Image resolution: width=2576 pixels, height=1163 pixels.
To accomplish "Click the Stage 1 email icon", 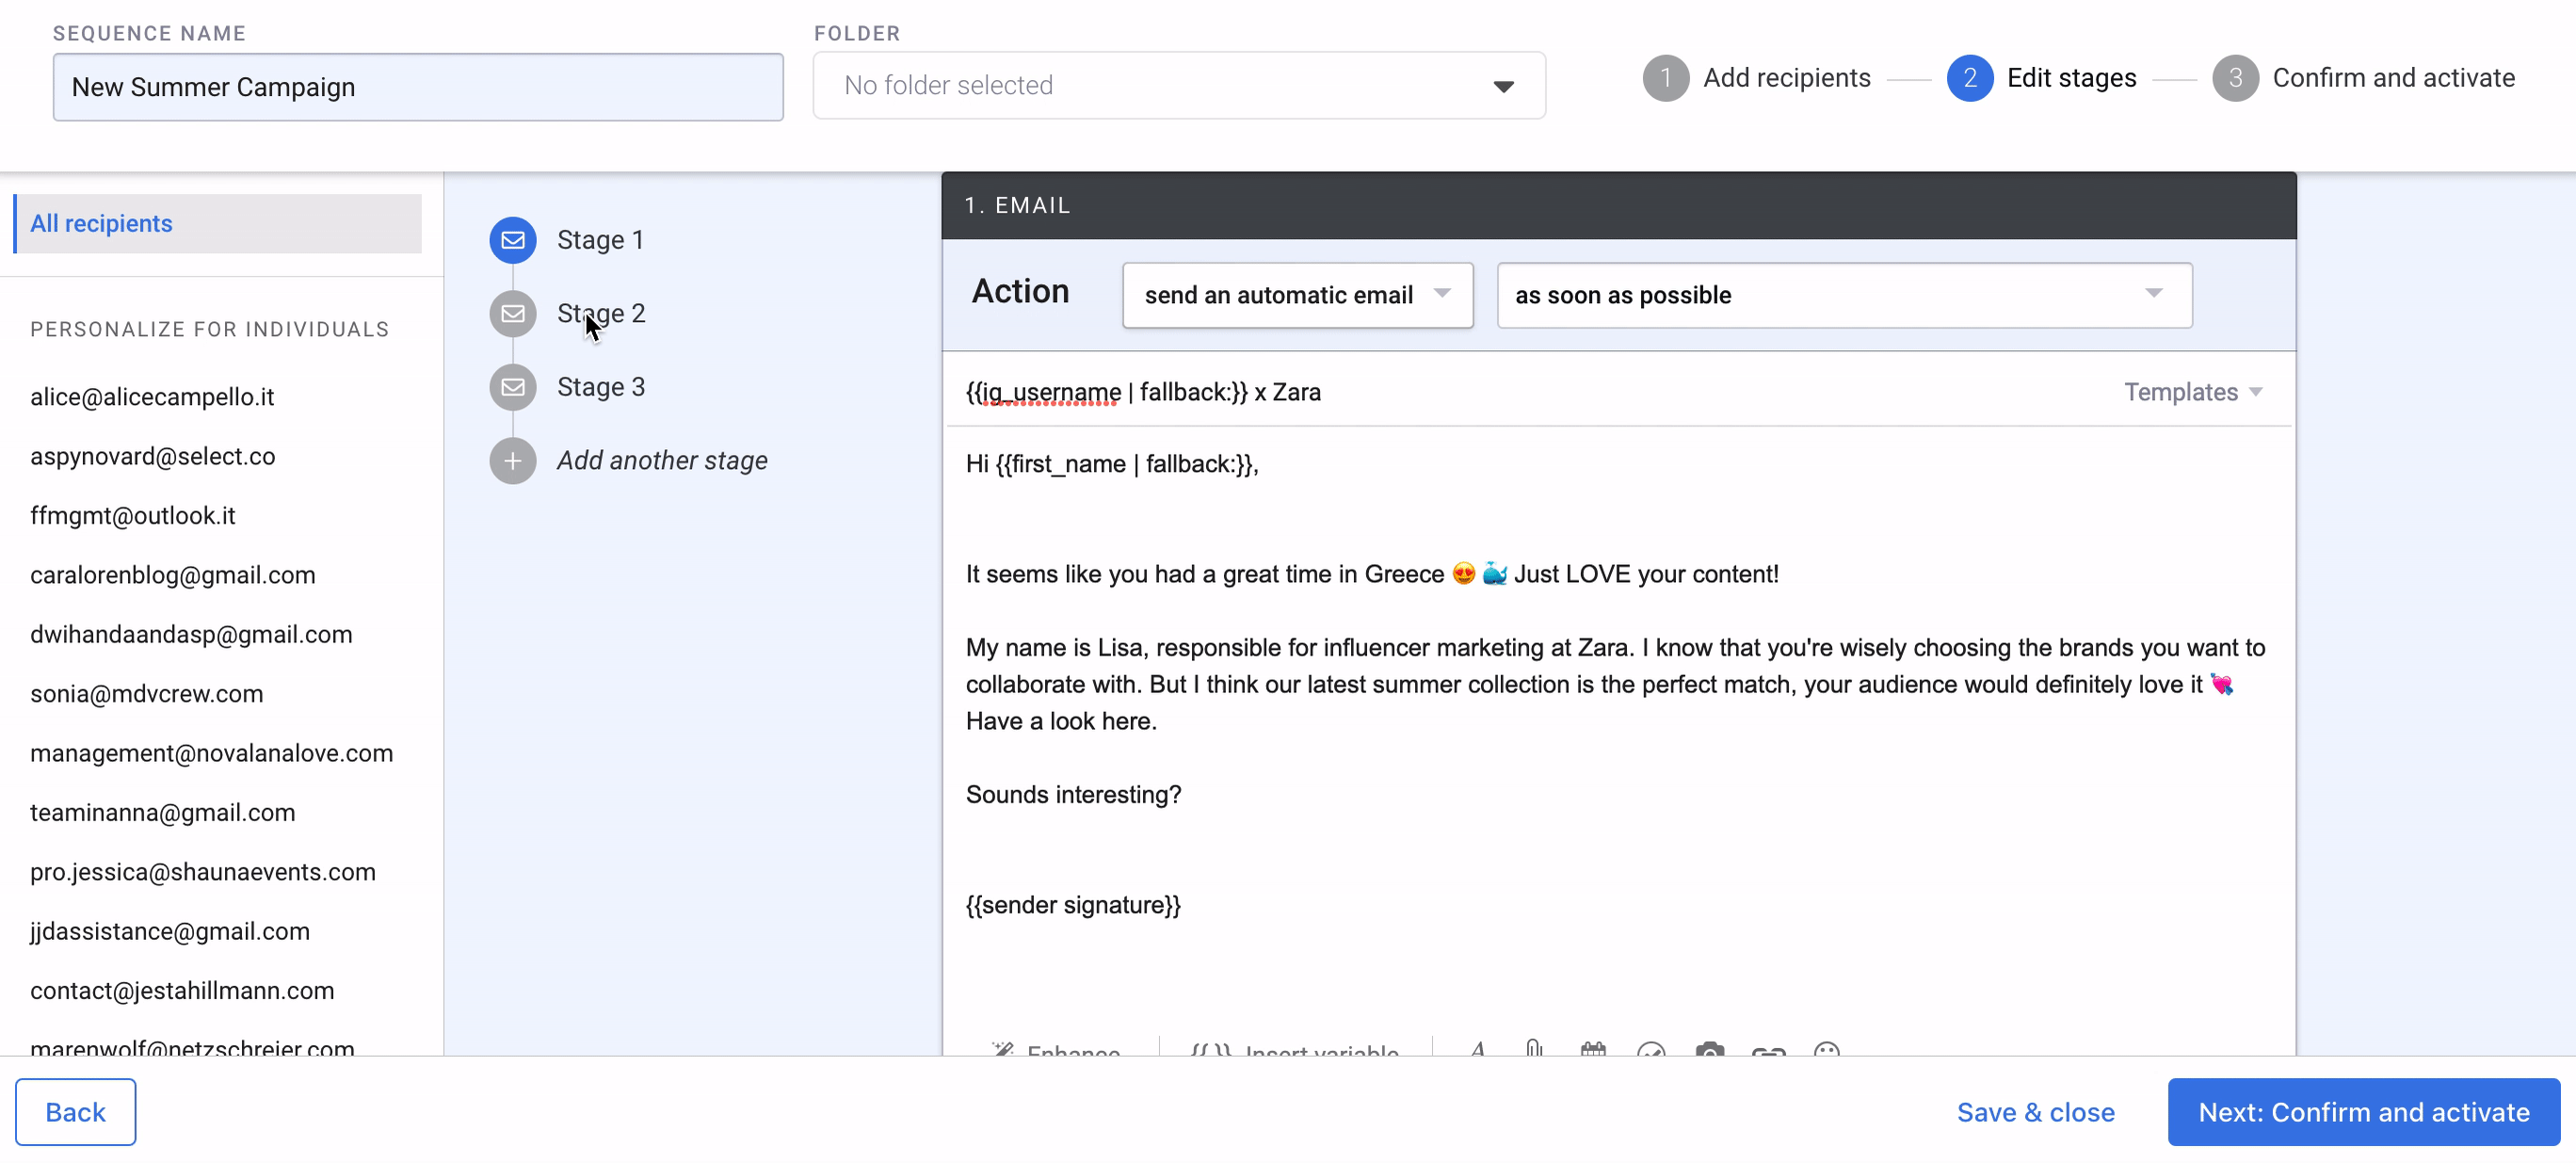I will pyautogui.click(x=512, y=240).
